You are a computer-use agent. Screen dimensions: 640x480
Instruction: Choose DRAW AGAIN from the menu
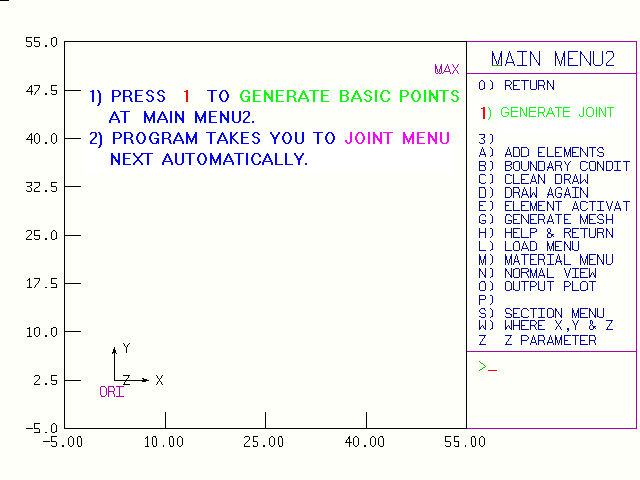pyautogui.click(x=546, y=193)
